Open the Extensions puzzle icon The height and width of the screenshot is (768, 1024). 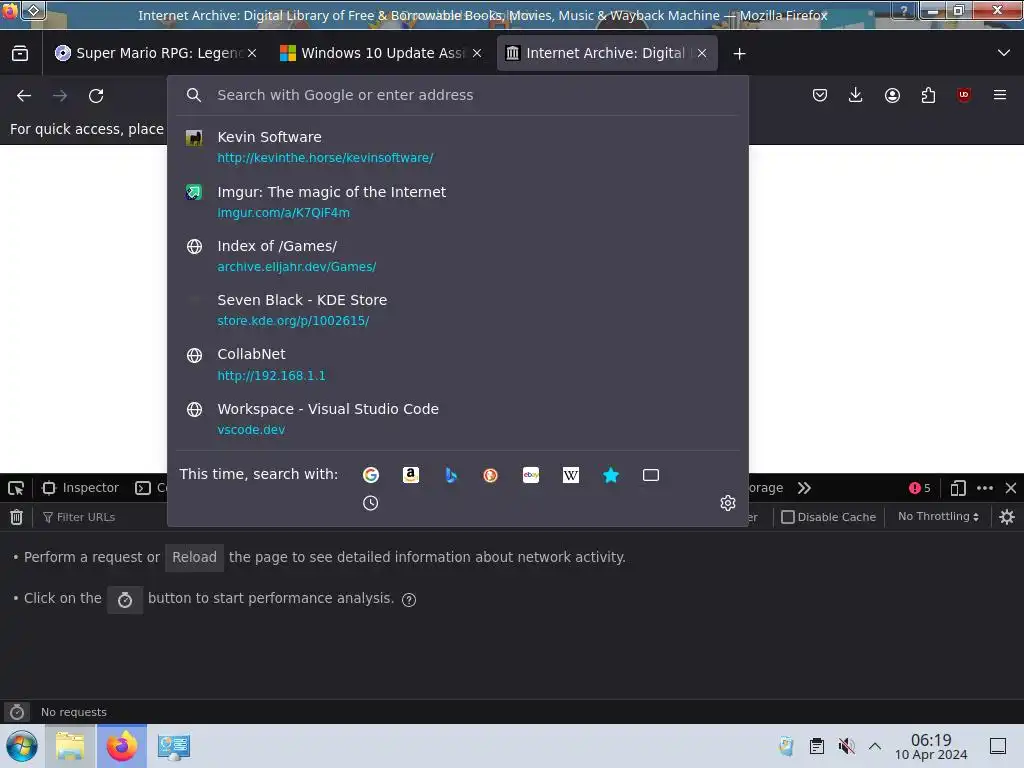click(x=928, y=95)
